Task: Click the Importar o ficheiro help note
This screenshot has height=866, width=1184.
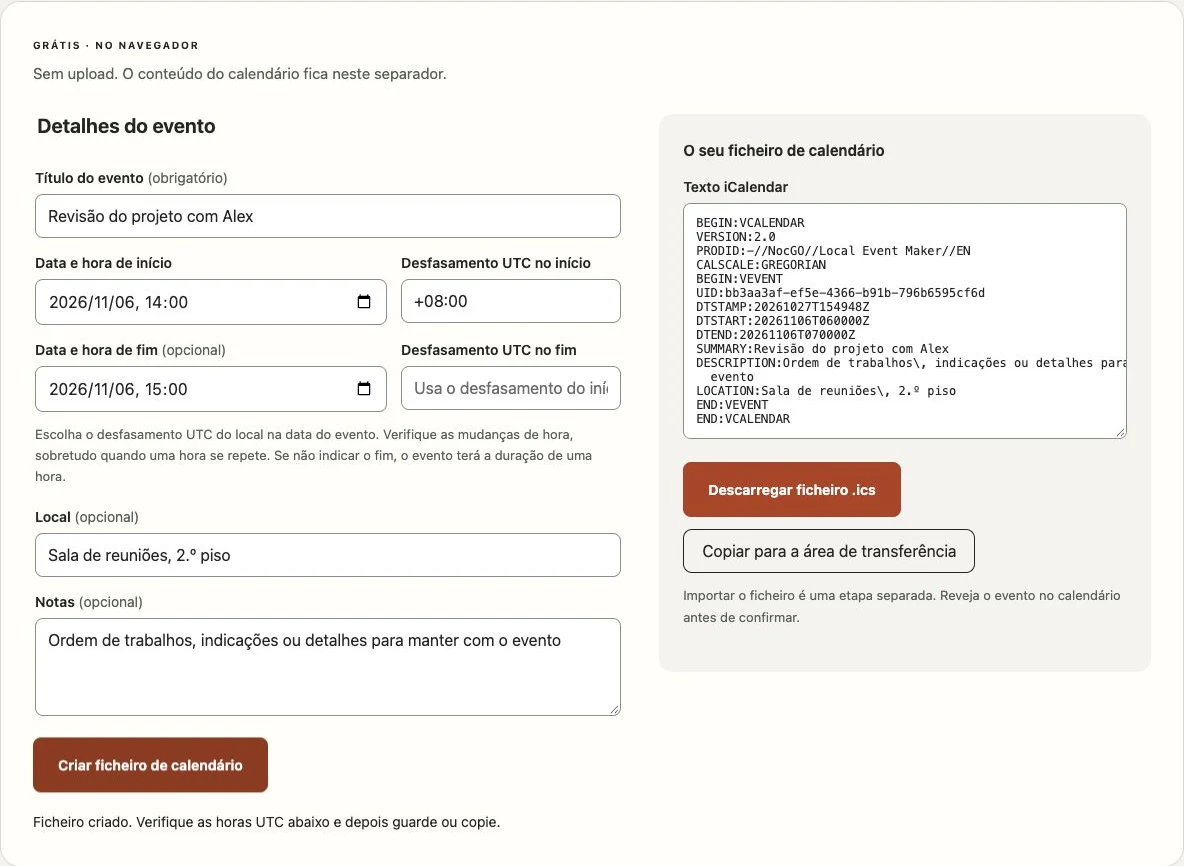Action: pos(902,606)
